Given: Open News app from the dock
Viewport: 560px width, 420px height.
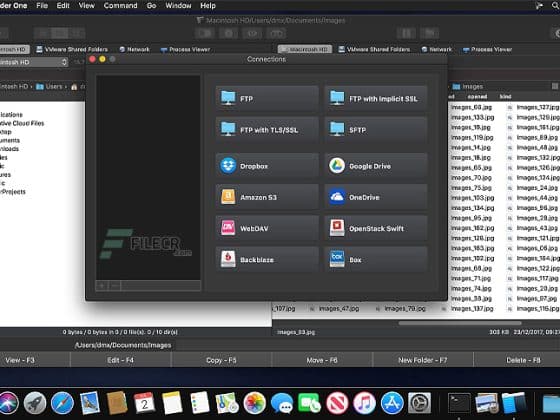Looking at the screenshot, I should [x=337, y=403].
